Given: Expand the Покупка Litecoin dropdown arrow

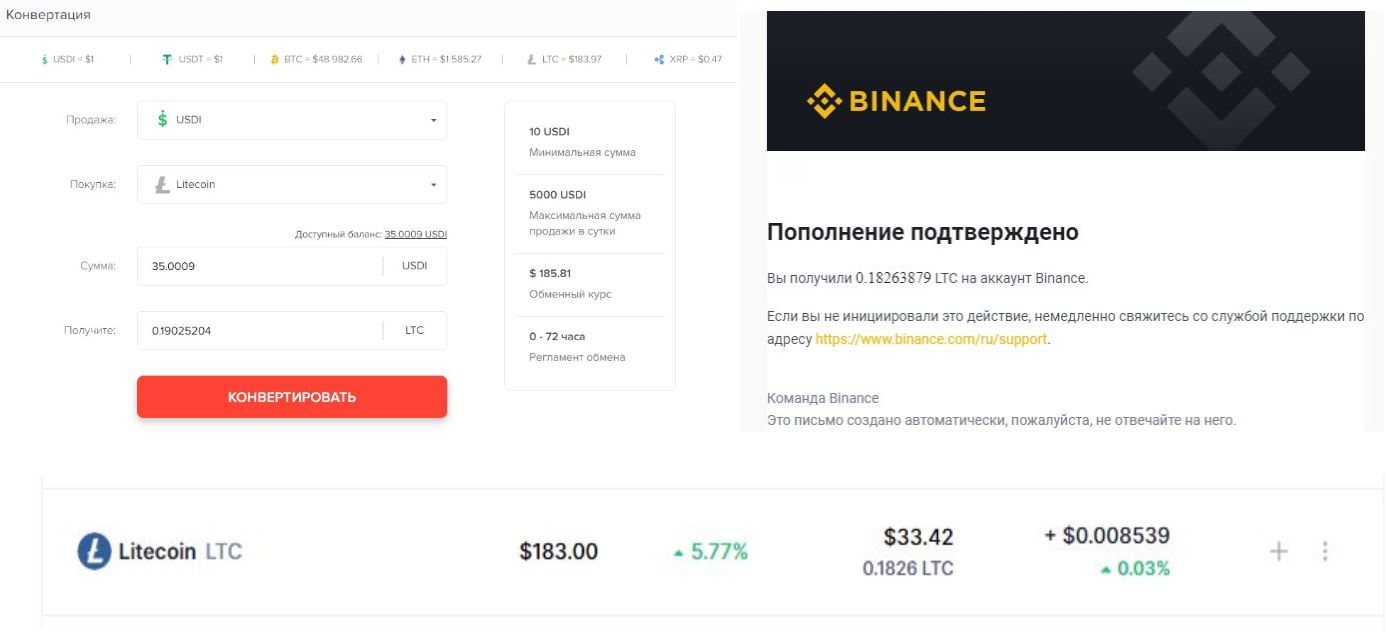Looking at the screenshot, I should click(433, 185).
